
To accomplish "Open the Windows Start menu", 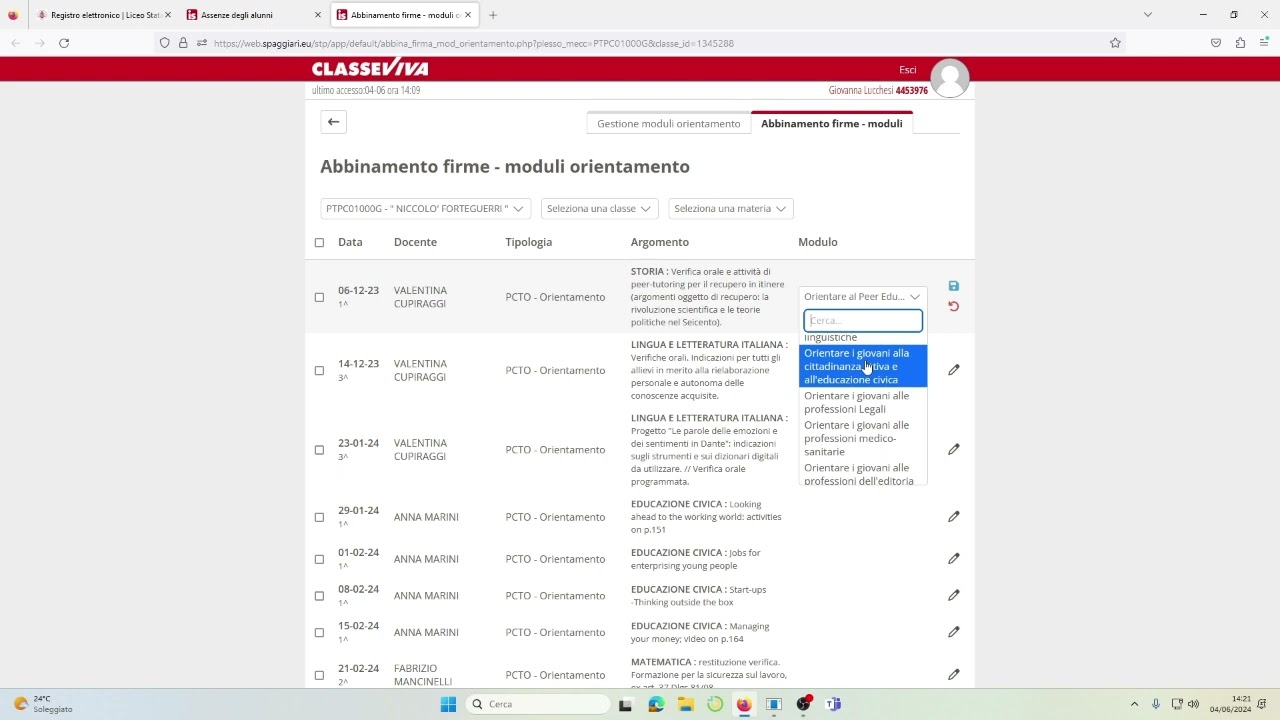I will pyautogui.click(x=448, y=704).
